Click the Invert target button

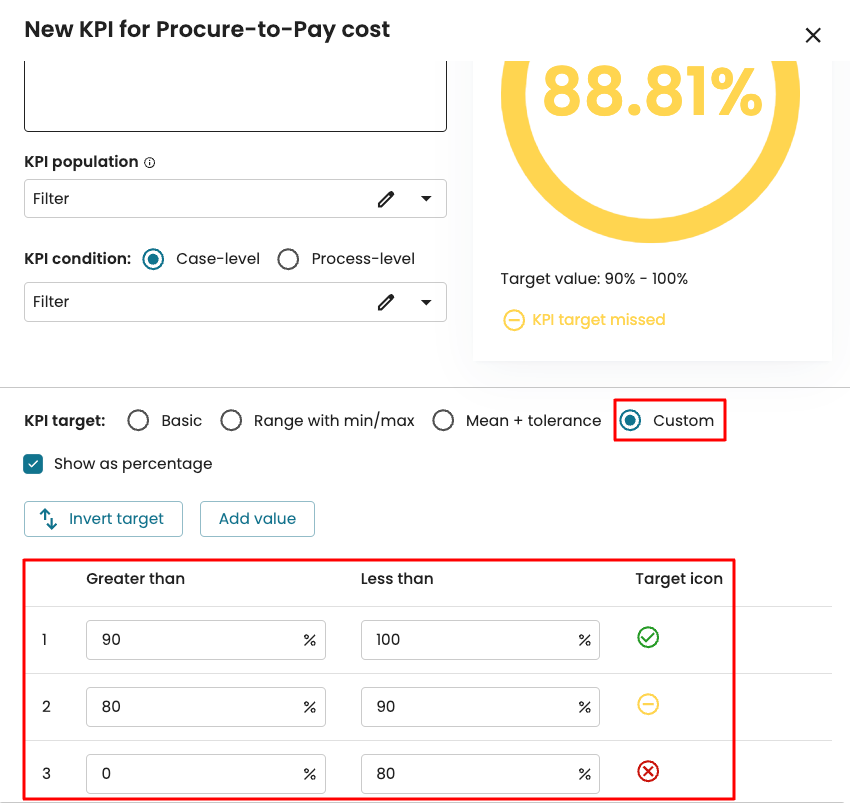pos(103,519)
